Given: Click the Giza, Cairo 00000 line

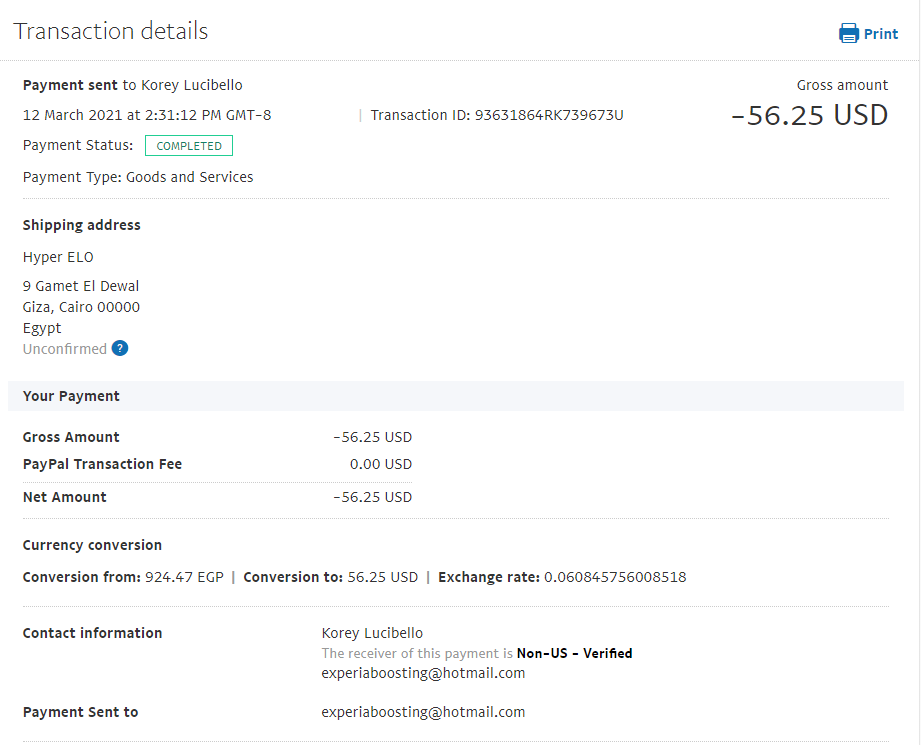Looking at the screenshot, I should (82, 307).
